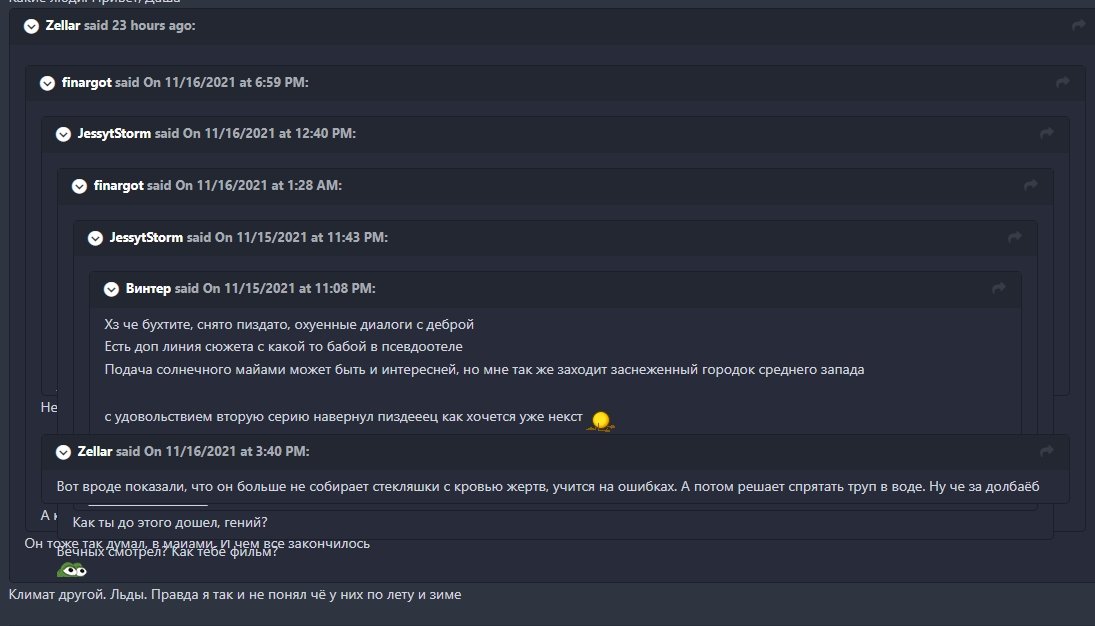
Task: Click share arrow on finargot's 1:28 AM quote
Action: pos(1030,186)
